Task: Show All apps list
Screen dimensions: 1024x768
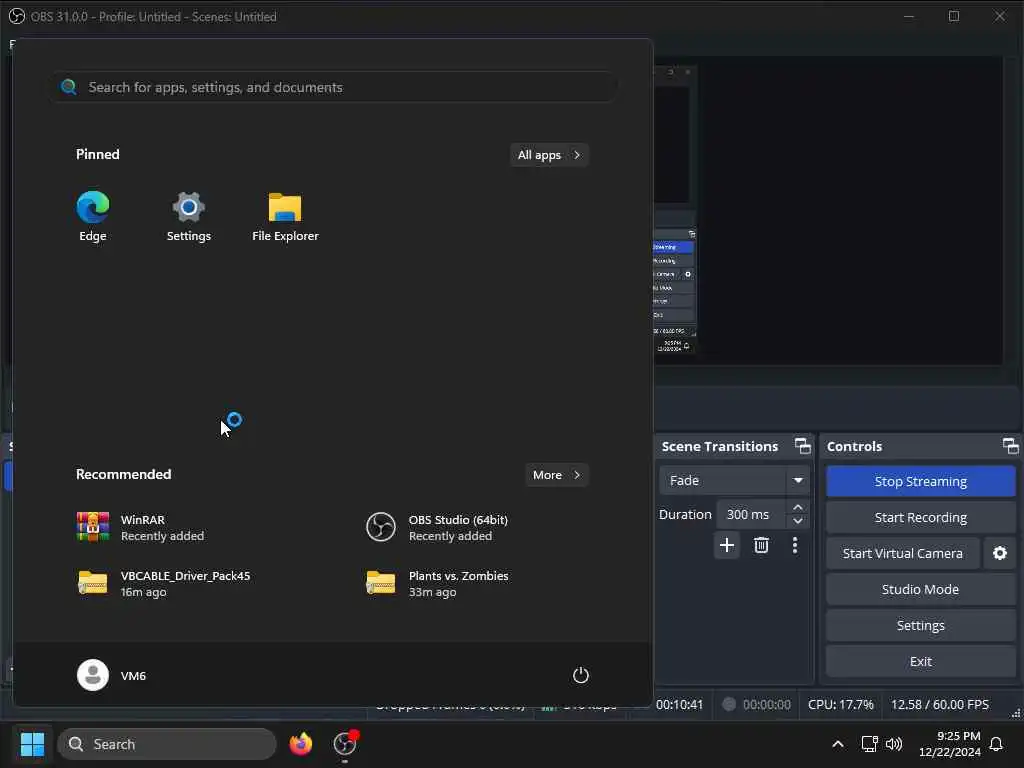Action: (549, 155)
